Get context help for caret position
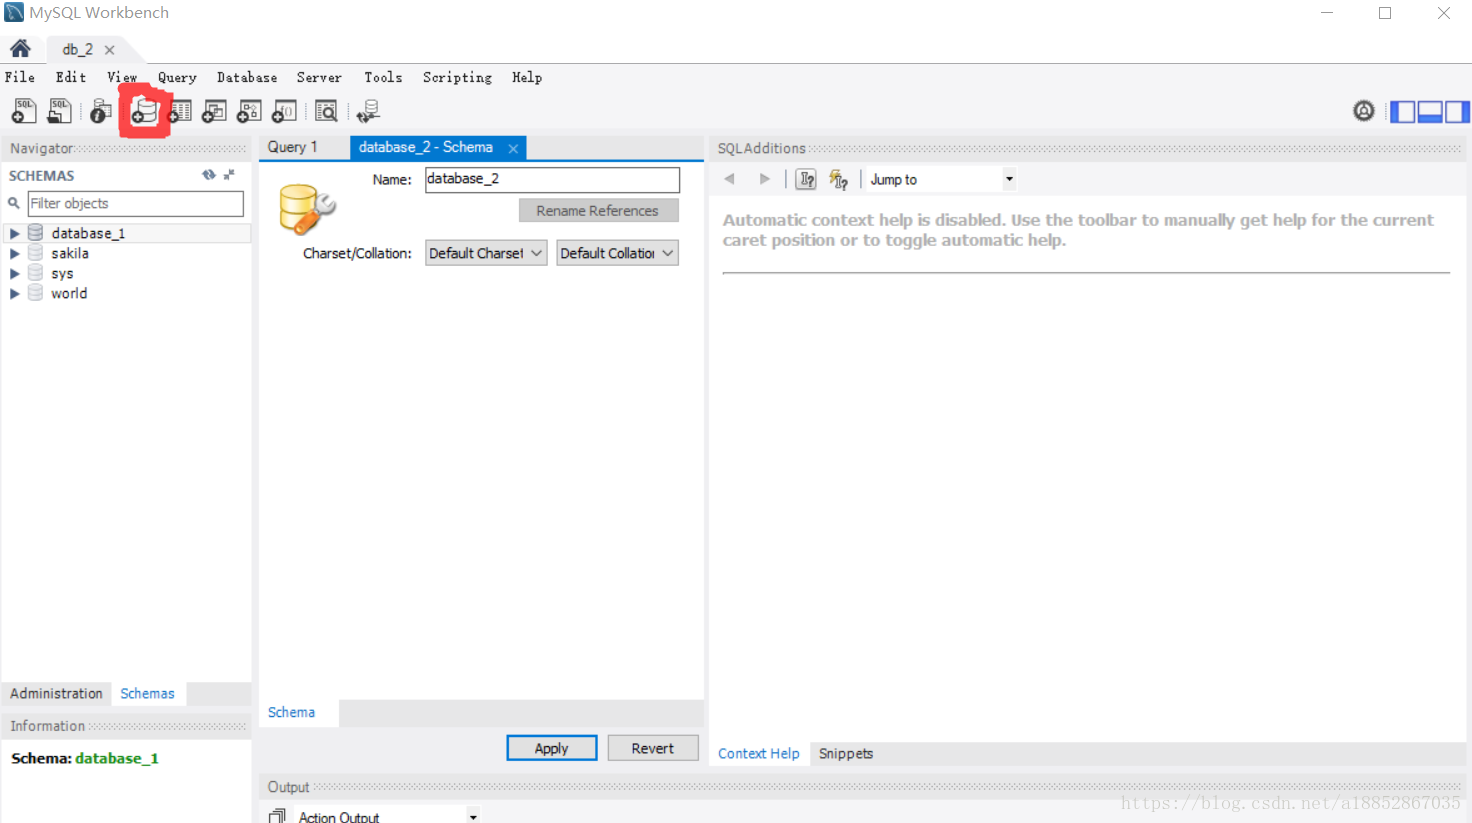Screen dimensions: 1472x823 coord(806,179)
